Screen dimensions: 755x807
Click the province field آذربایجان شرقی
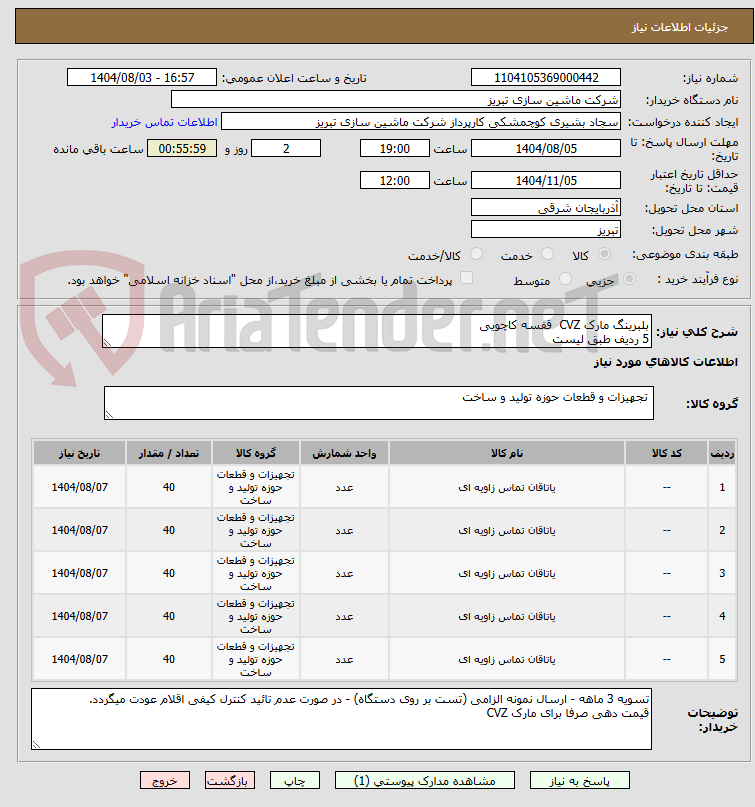click(546, 208)
